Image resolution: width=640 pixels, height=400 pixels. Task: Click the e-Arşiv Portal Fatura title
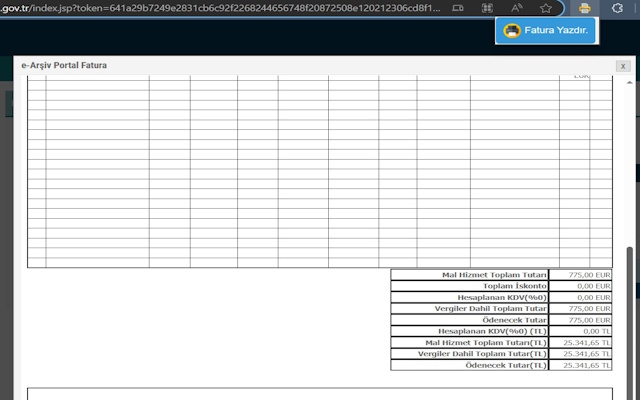64,65
